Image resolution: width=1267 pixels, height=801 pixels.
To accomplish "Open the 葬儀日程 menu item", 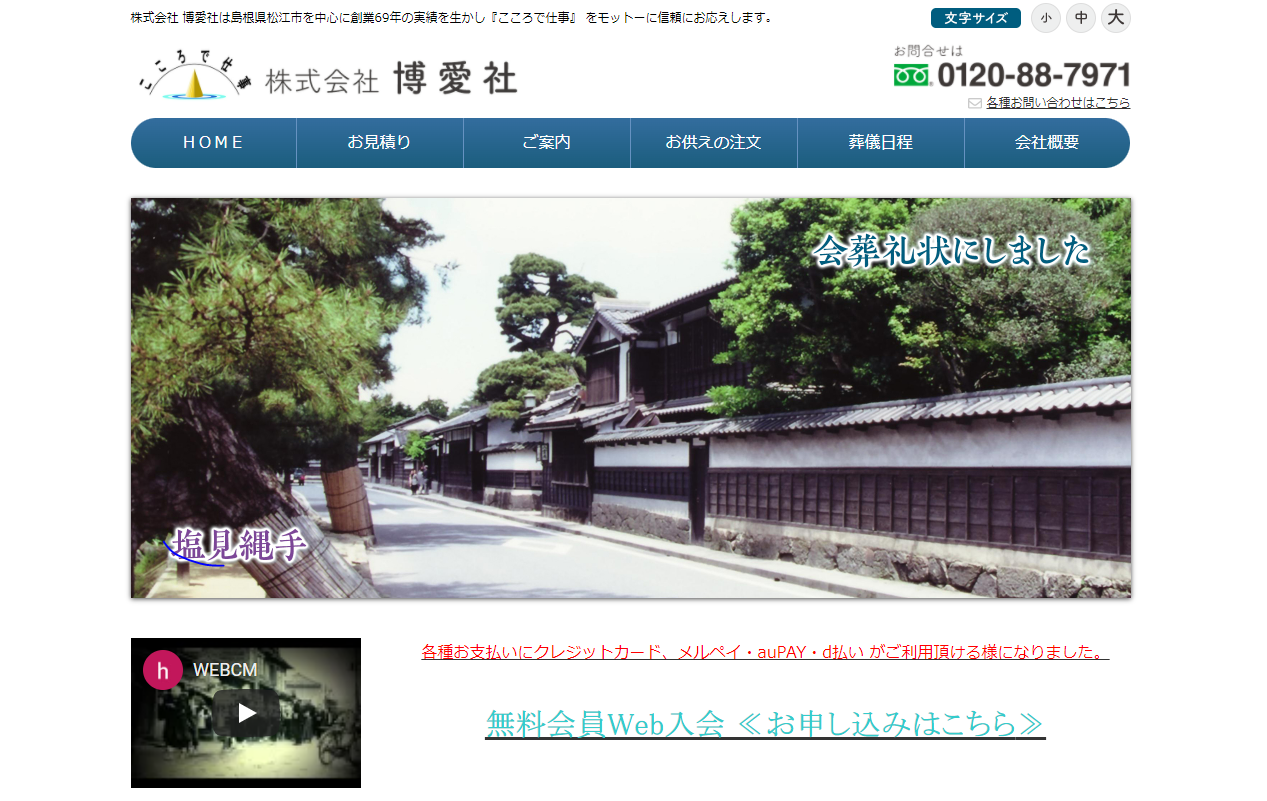I will click(x=880, y=143).
